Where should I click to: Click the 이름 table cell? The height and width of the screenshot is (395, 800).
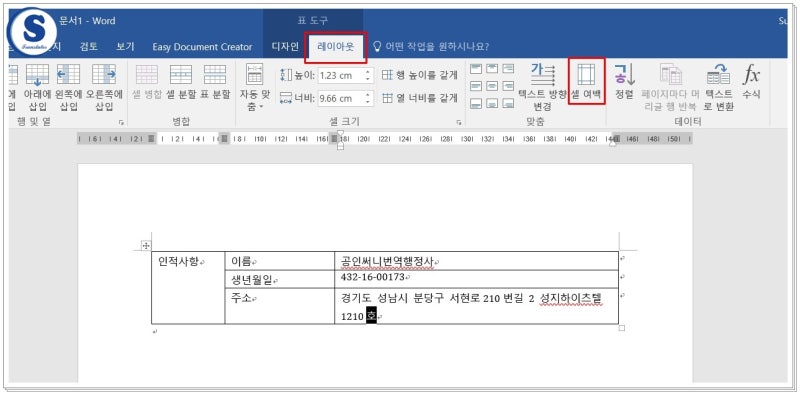[280, 261]
